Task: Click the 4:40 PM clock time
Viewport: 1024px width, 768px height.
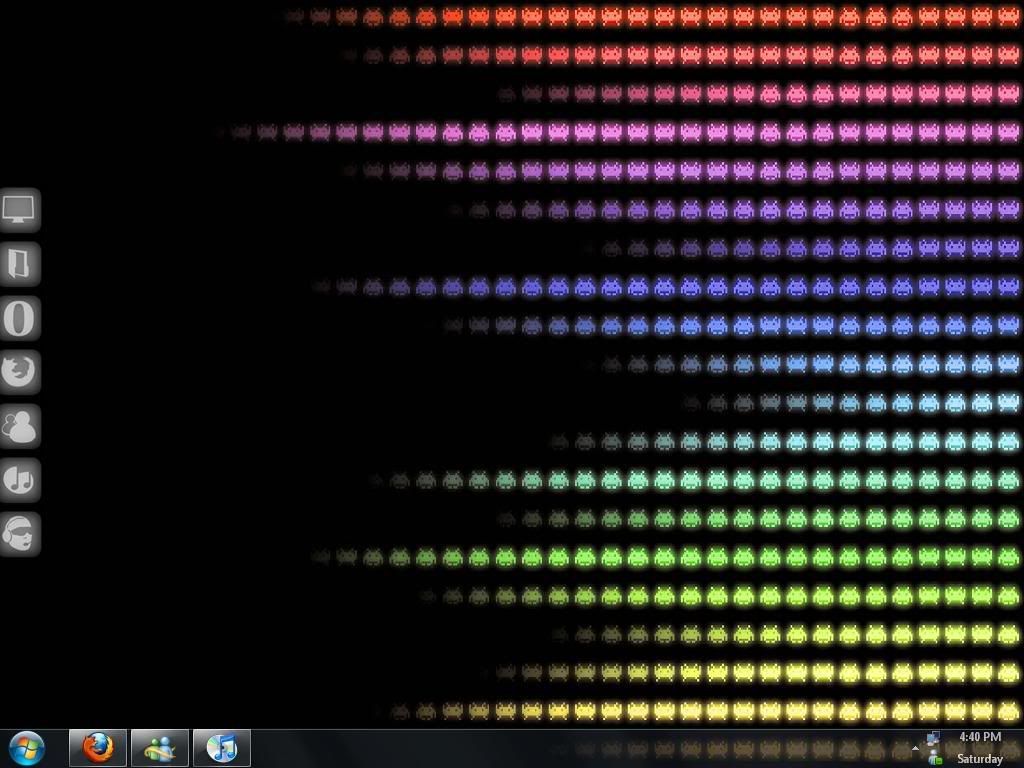Action: [x=979, y=738]
